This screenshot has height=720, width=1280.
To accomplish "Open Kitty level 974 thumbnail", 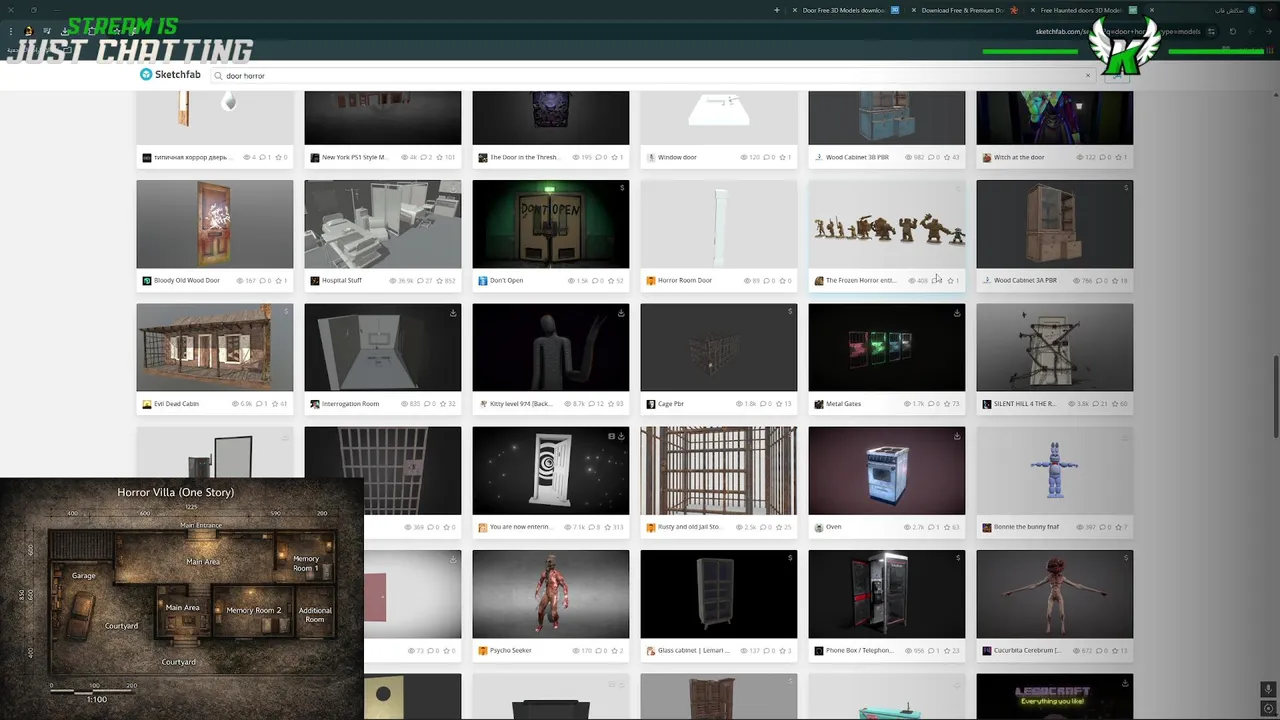I will tap(551, 347).
